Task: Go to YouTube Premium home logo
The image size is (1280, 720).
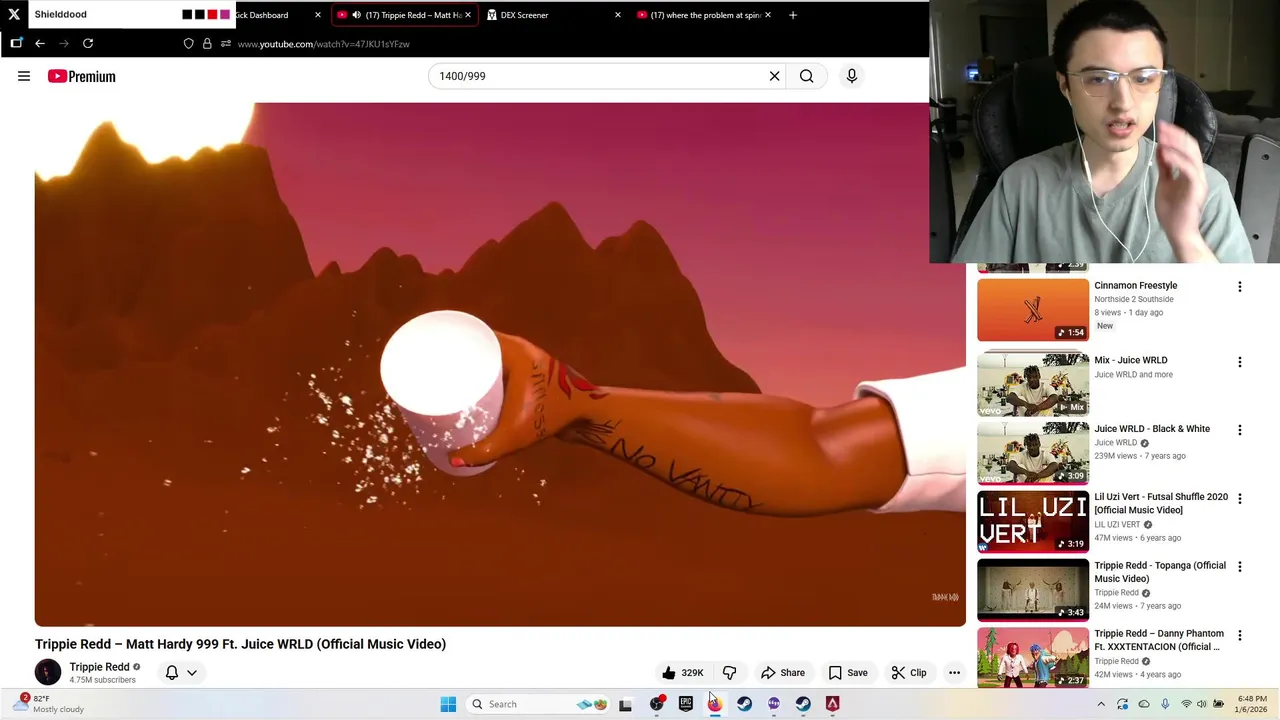Action: click(x=82, y=76)
